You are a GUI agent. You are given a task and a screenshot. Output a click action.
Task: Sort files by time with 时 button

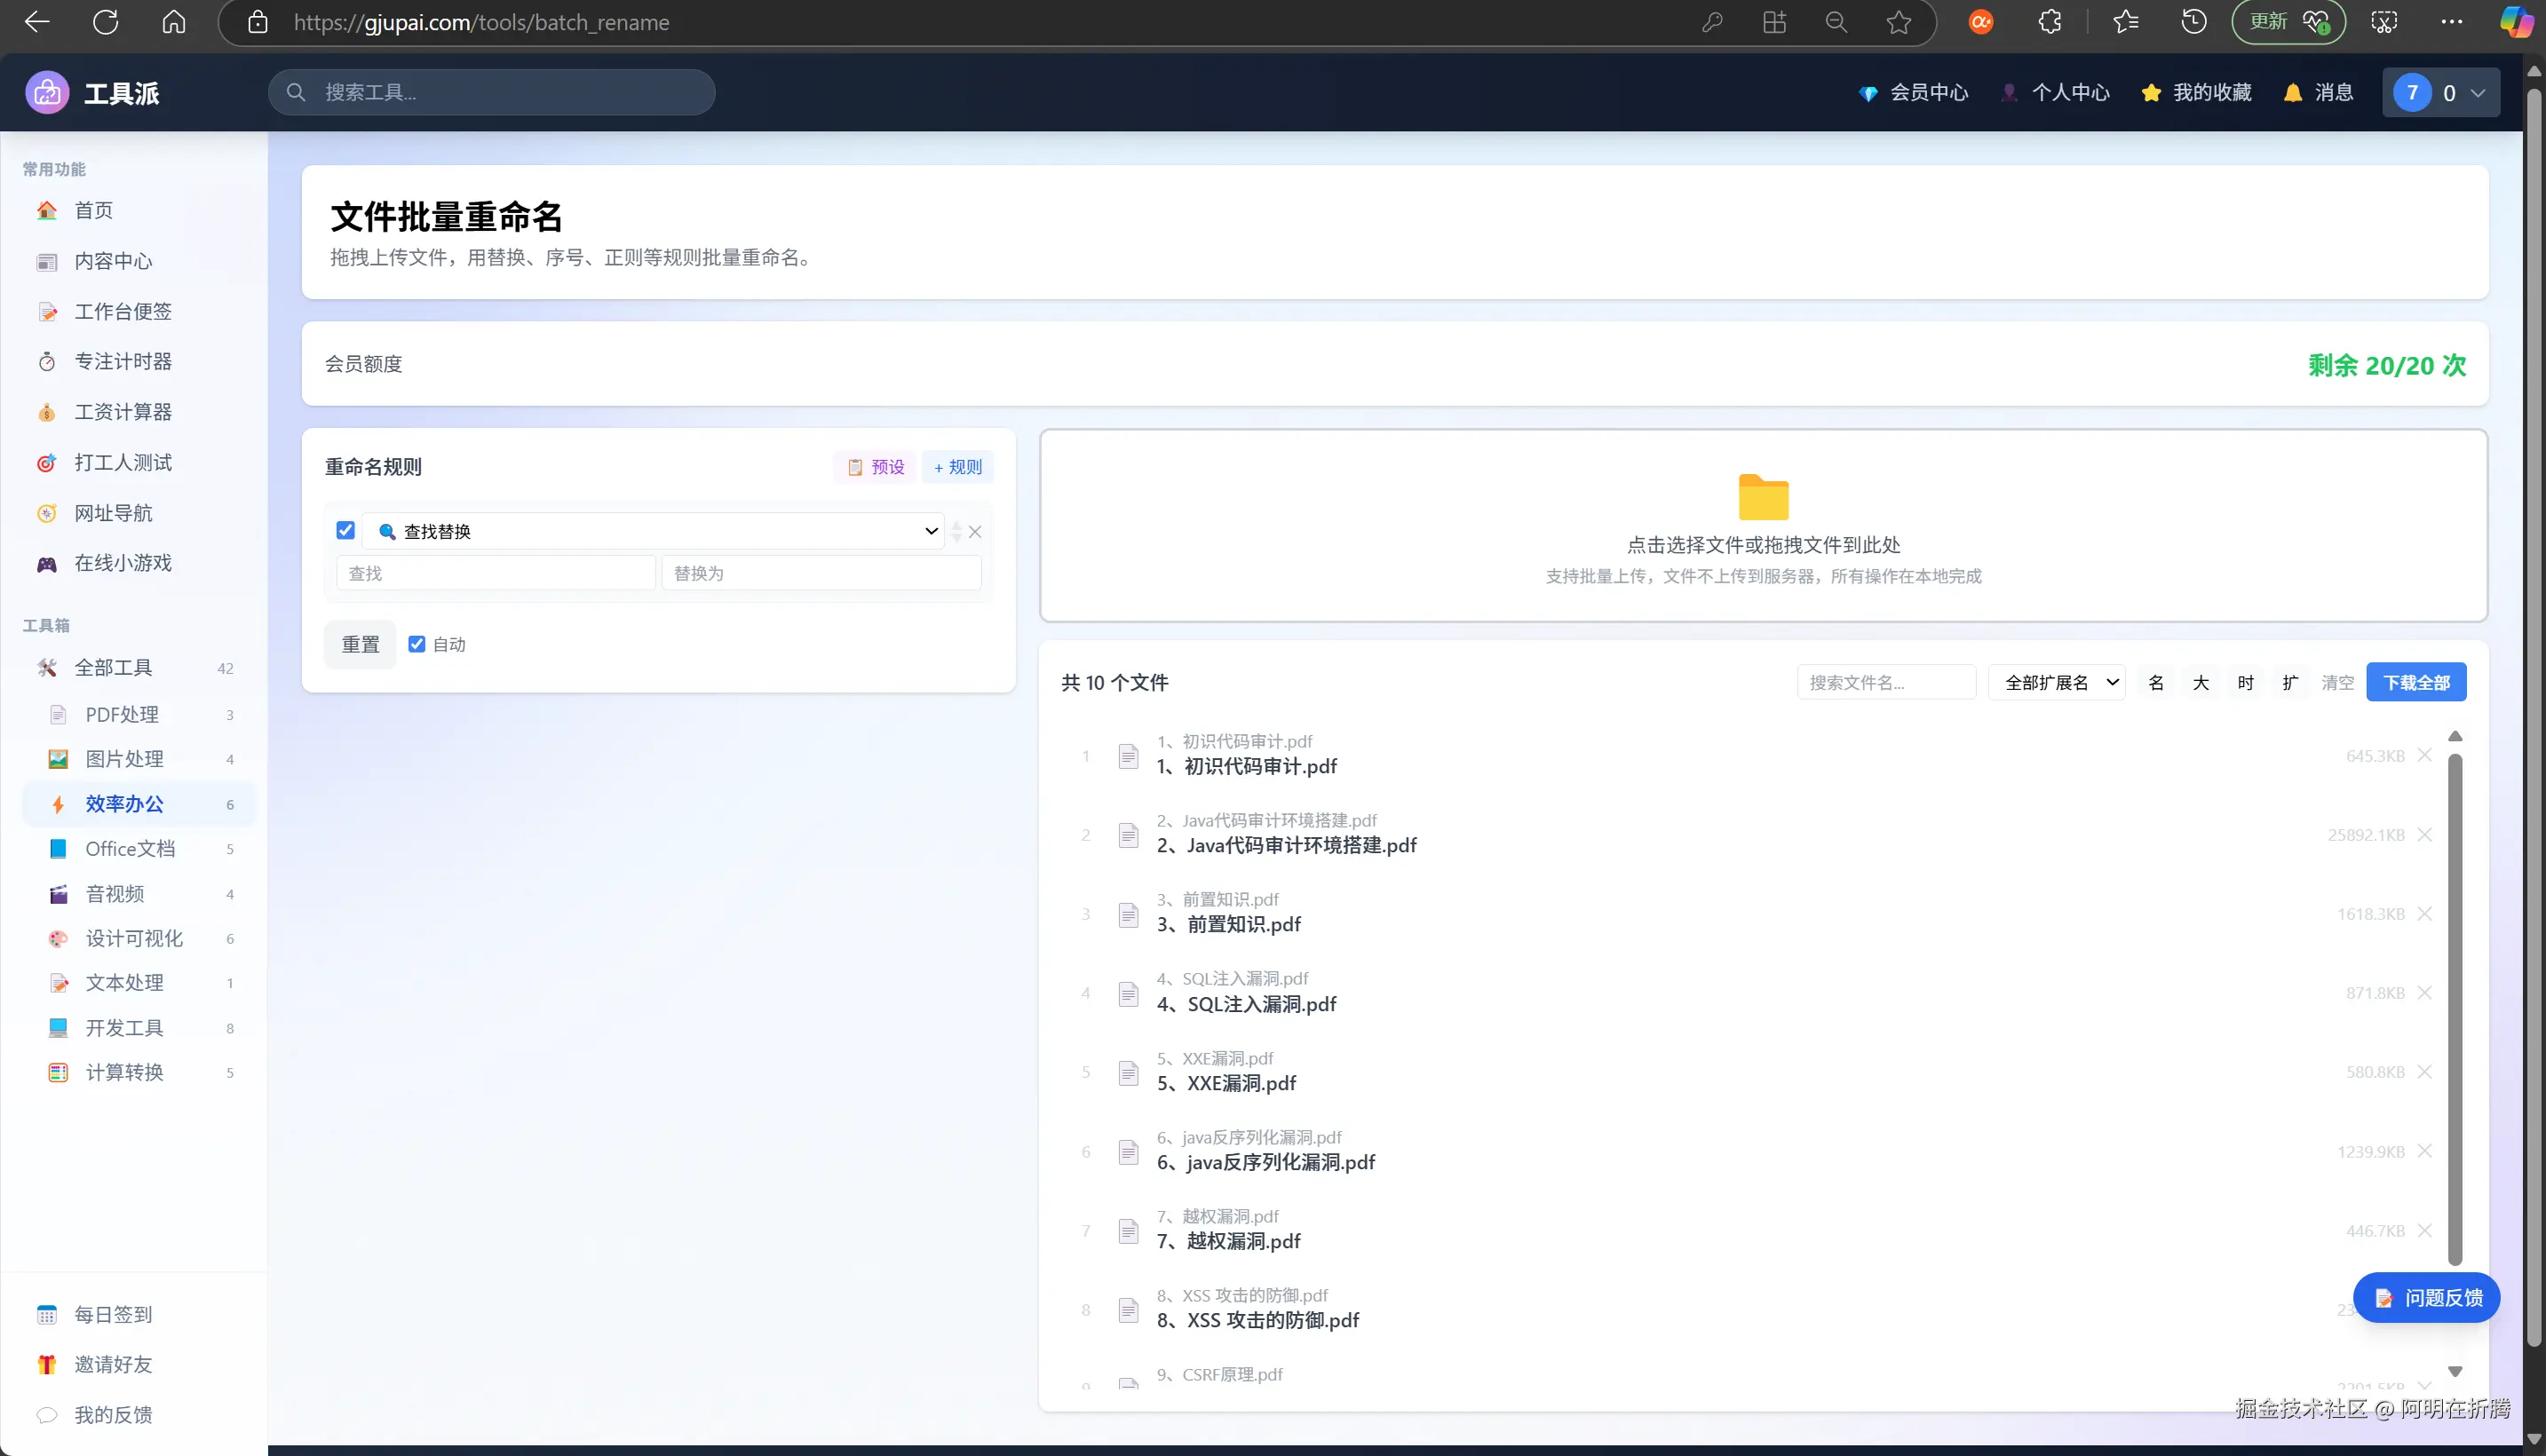pos(2245,682)
